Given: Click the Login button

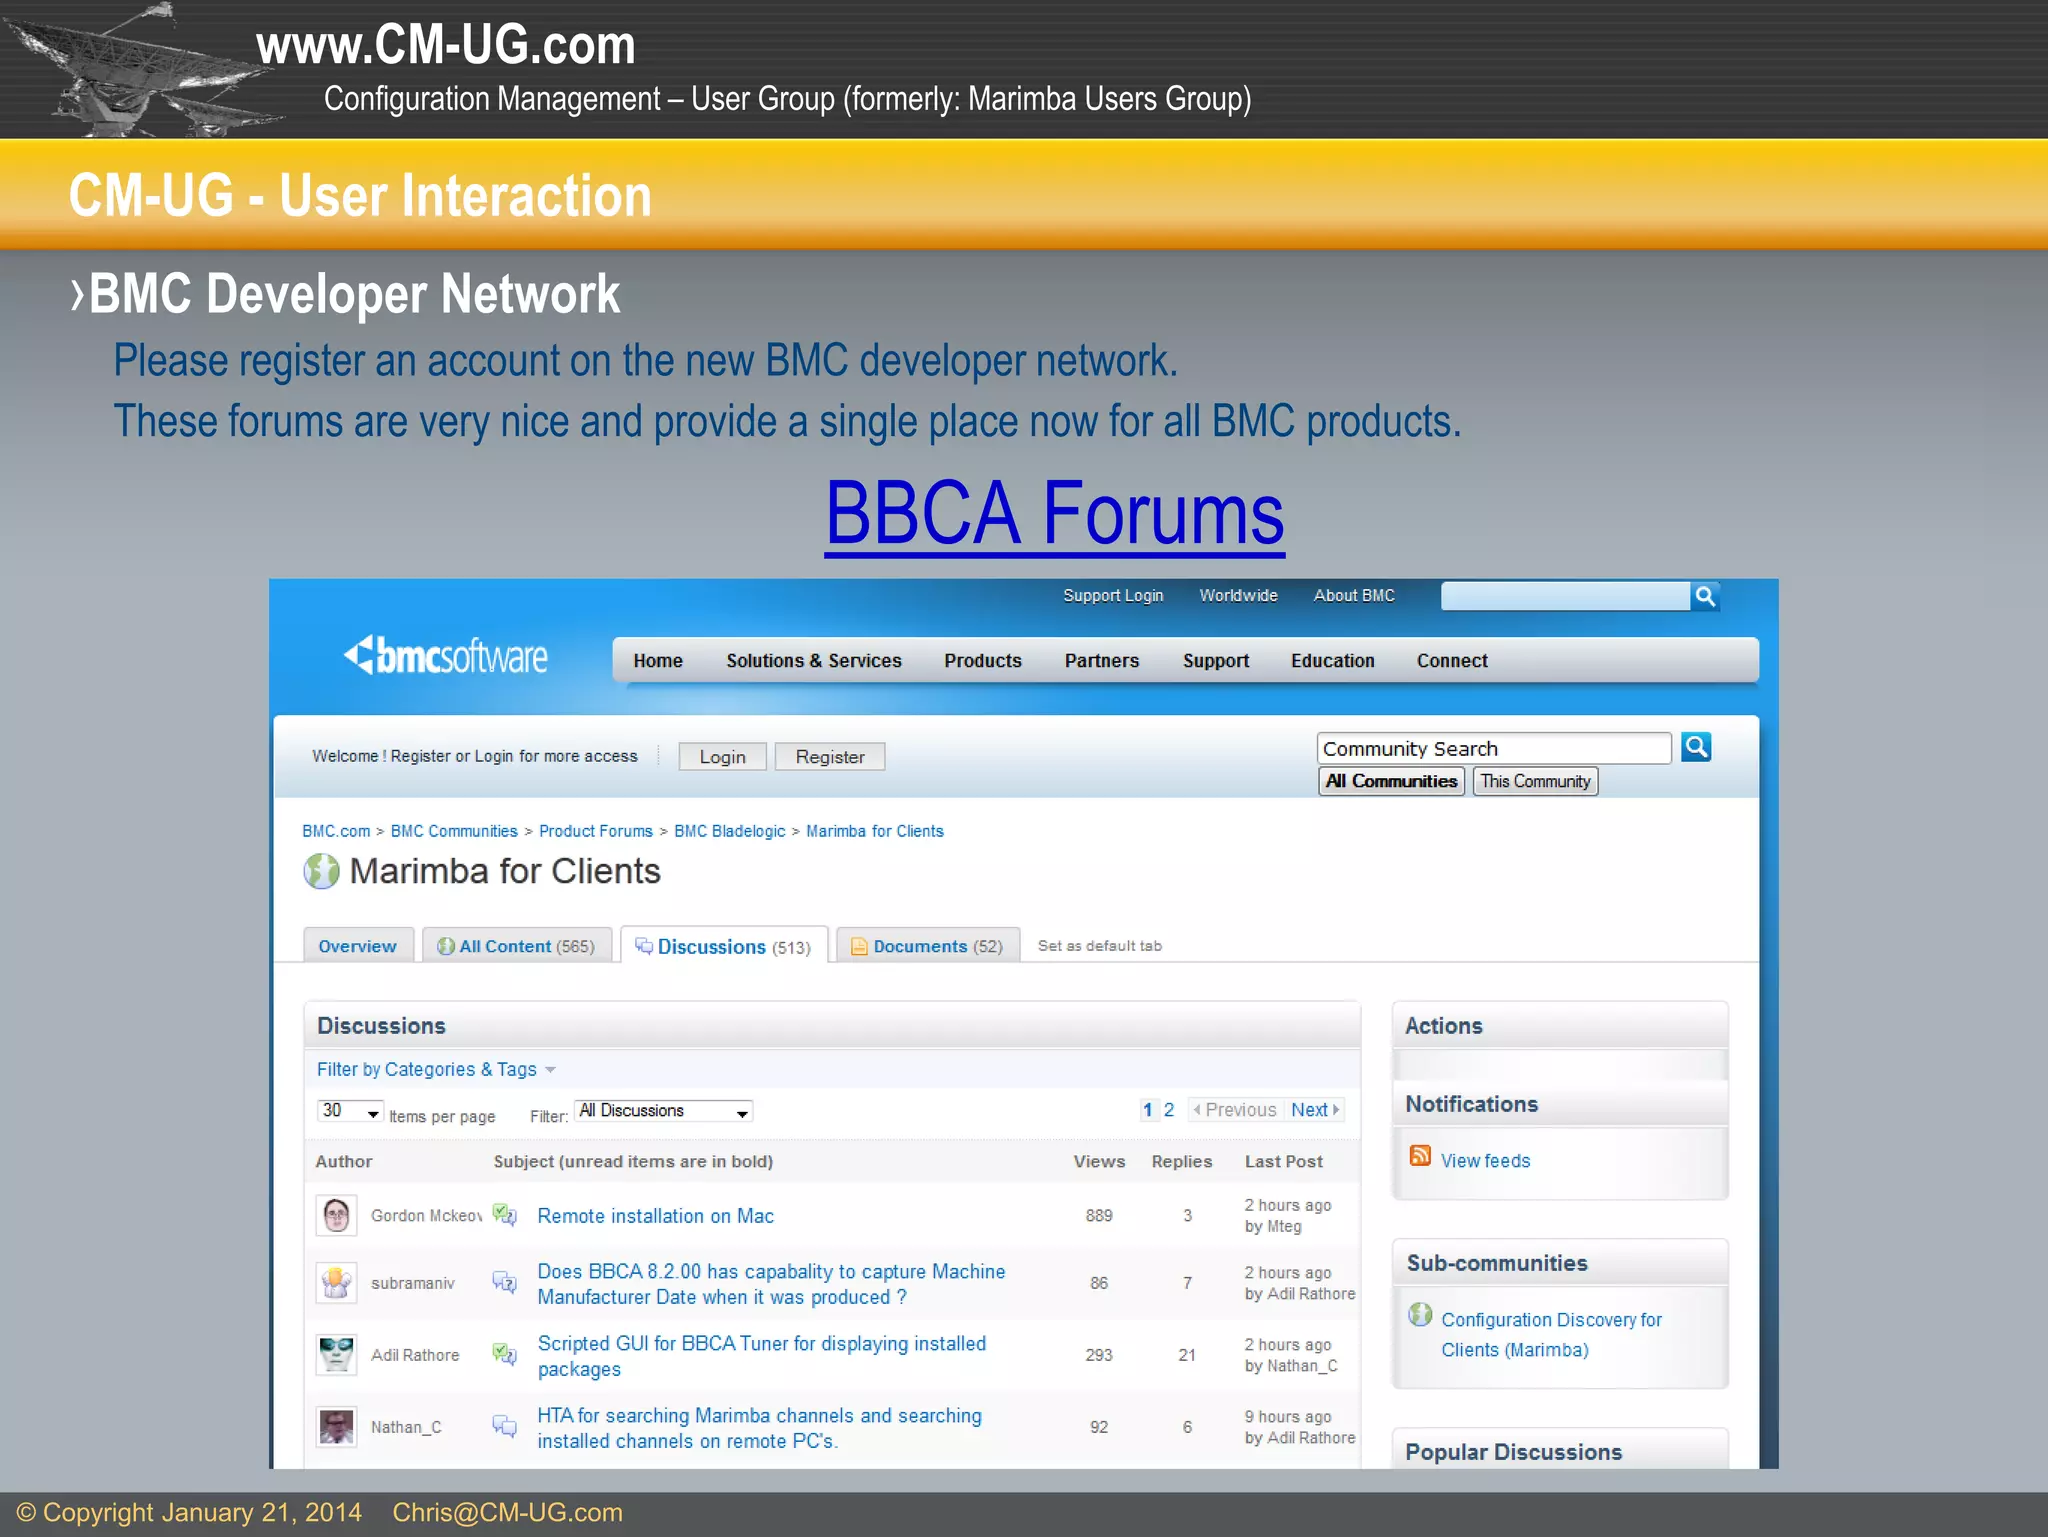Looking at the screenshot, I should point(722,757).
